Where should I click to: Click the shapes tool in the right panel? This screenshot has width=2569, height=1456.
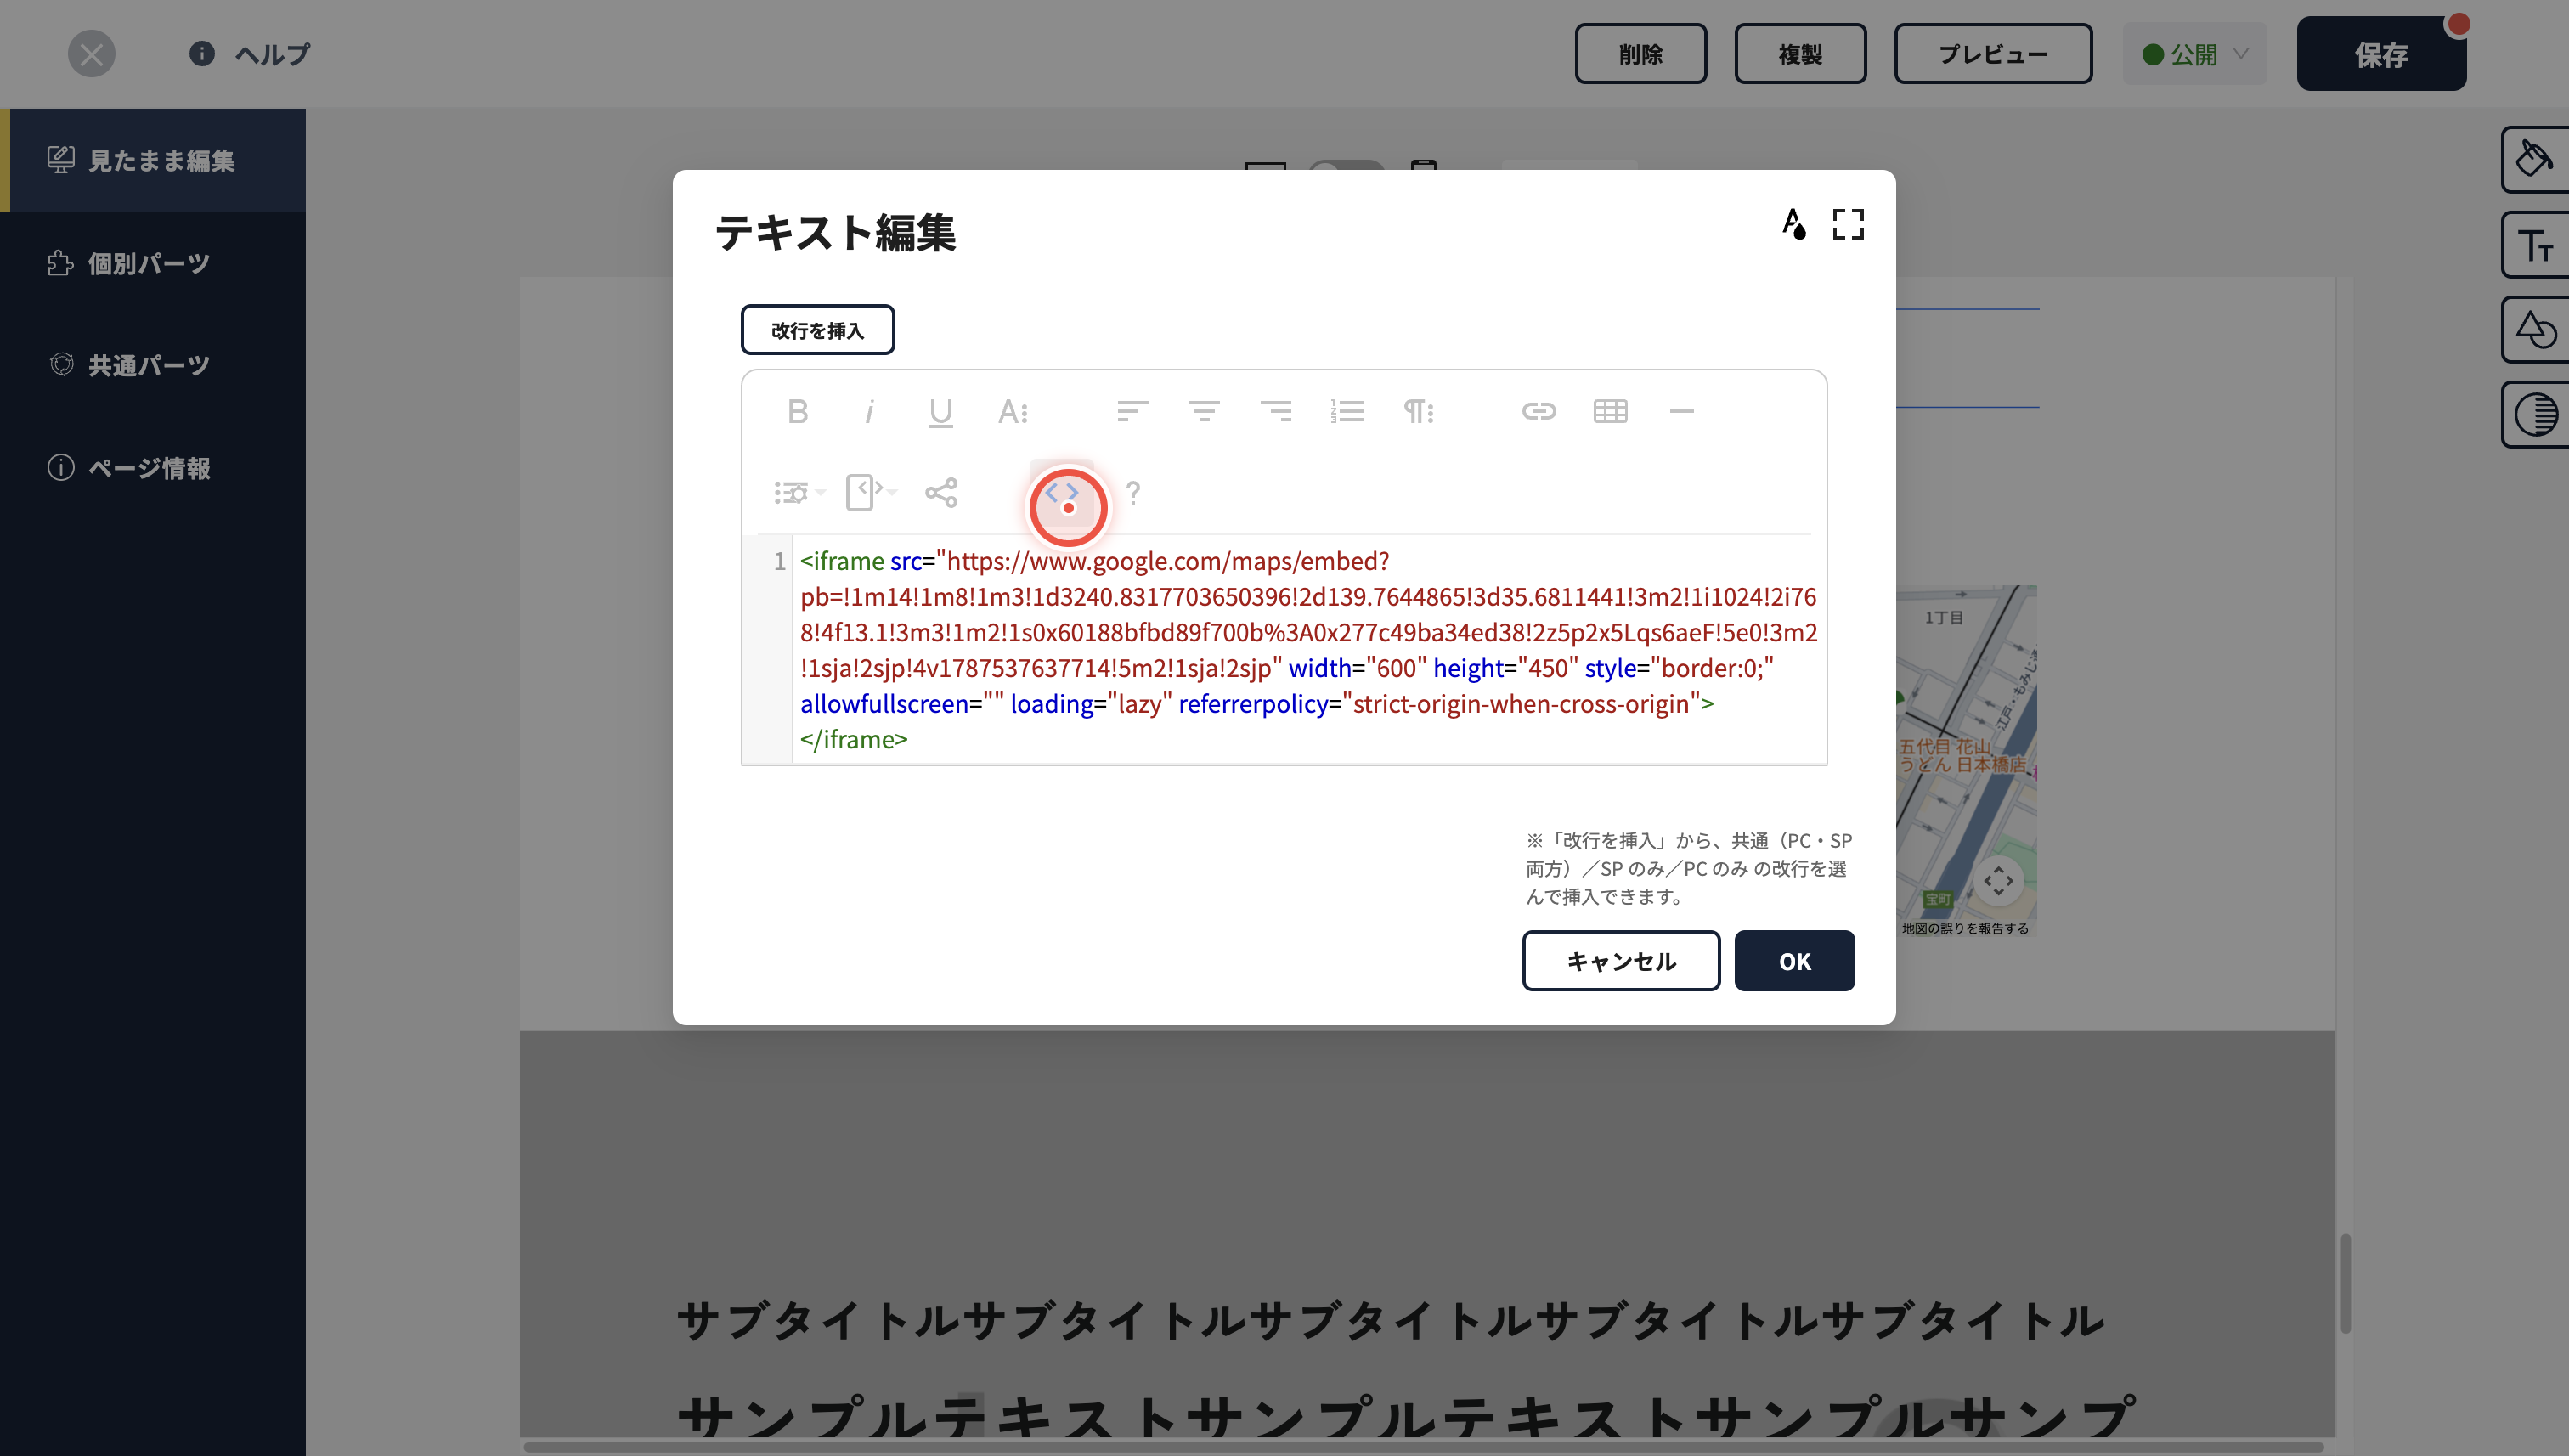2535,329
